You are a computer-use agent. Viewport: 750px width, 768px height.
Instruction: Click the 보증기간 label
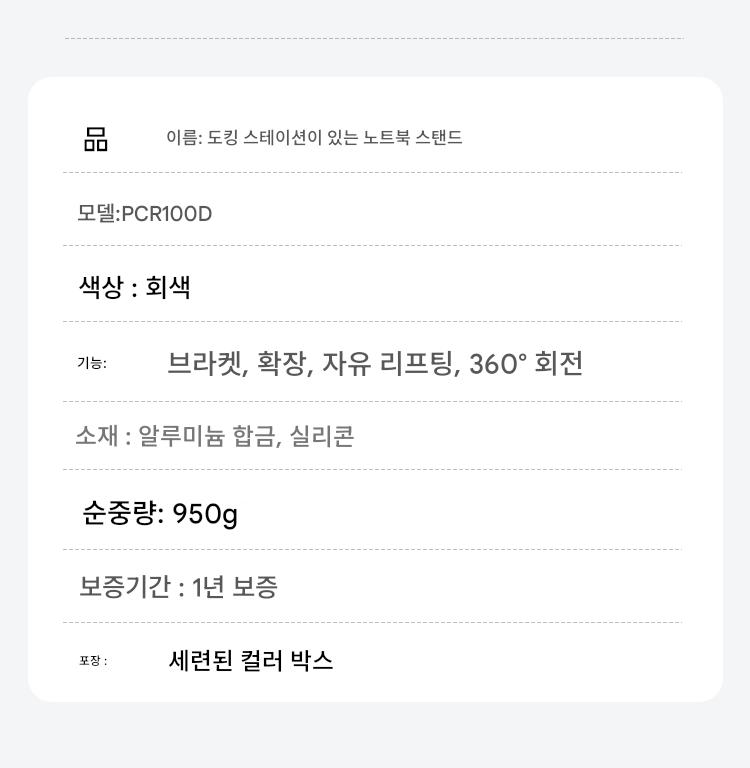[125, 587]
